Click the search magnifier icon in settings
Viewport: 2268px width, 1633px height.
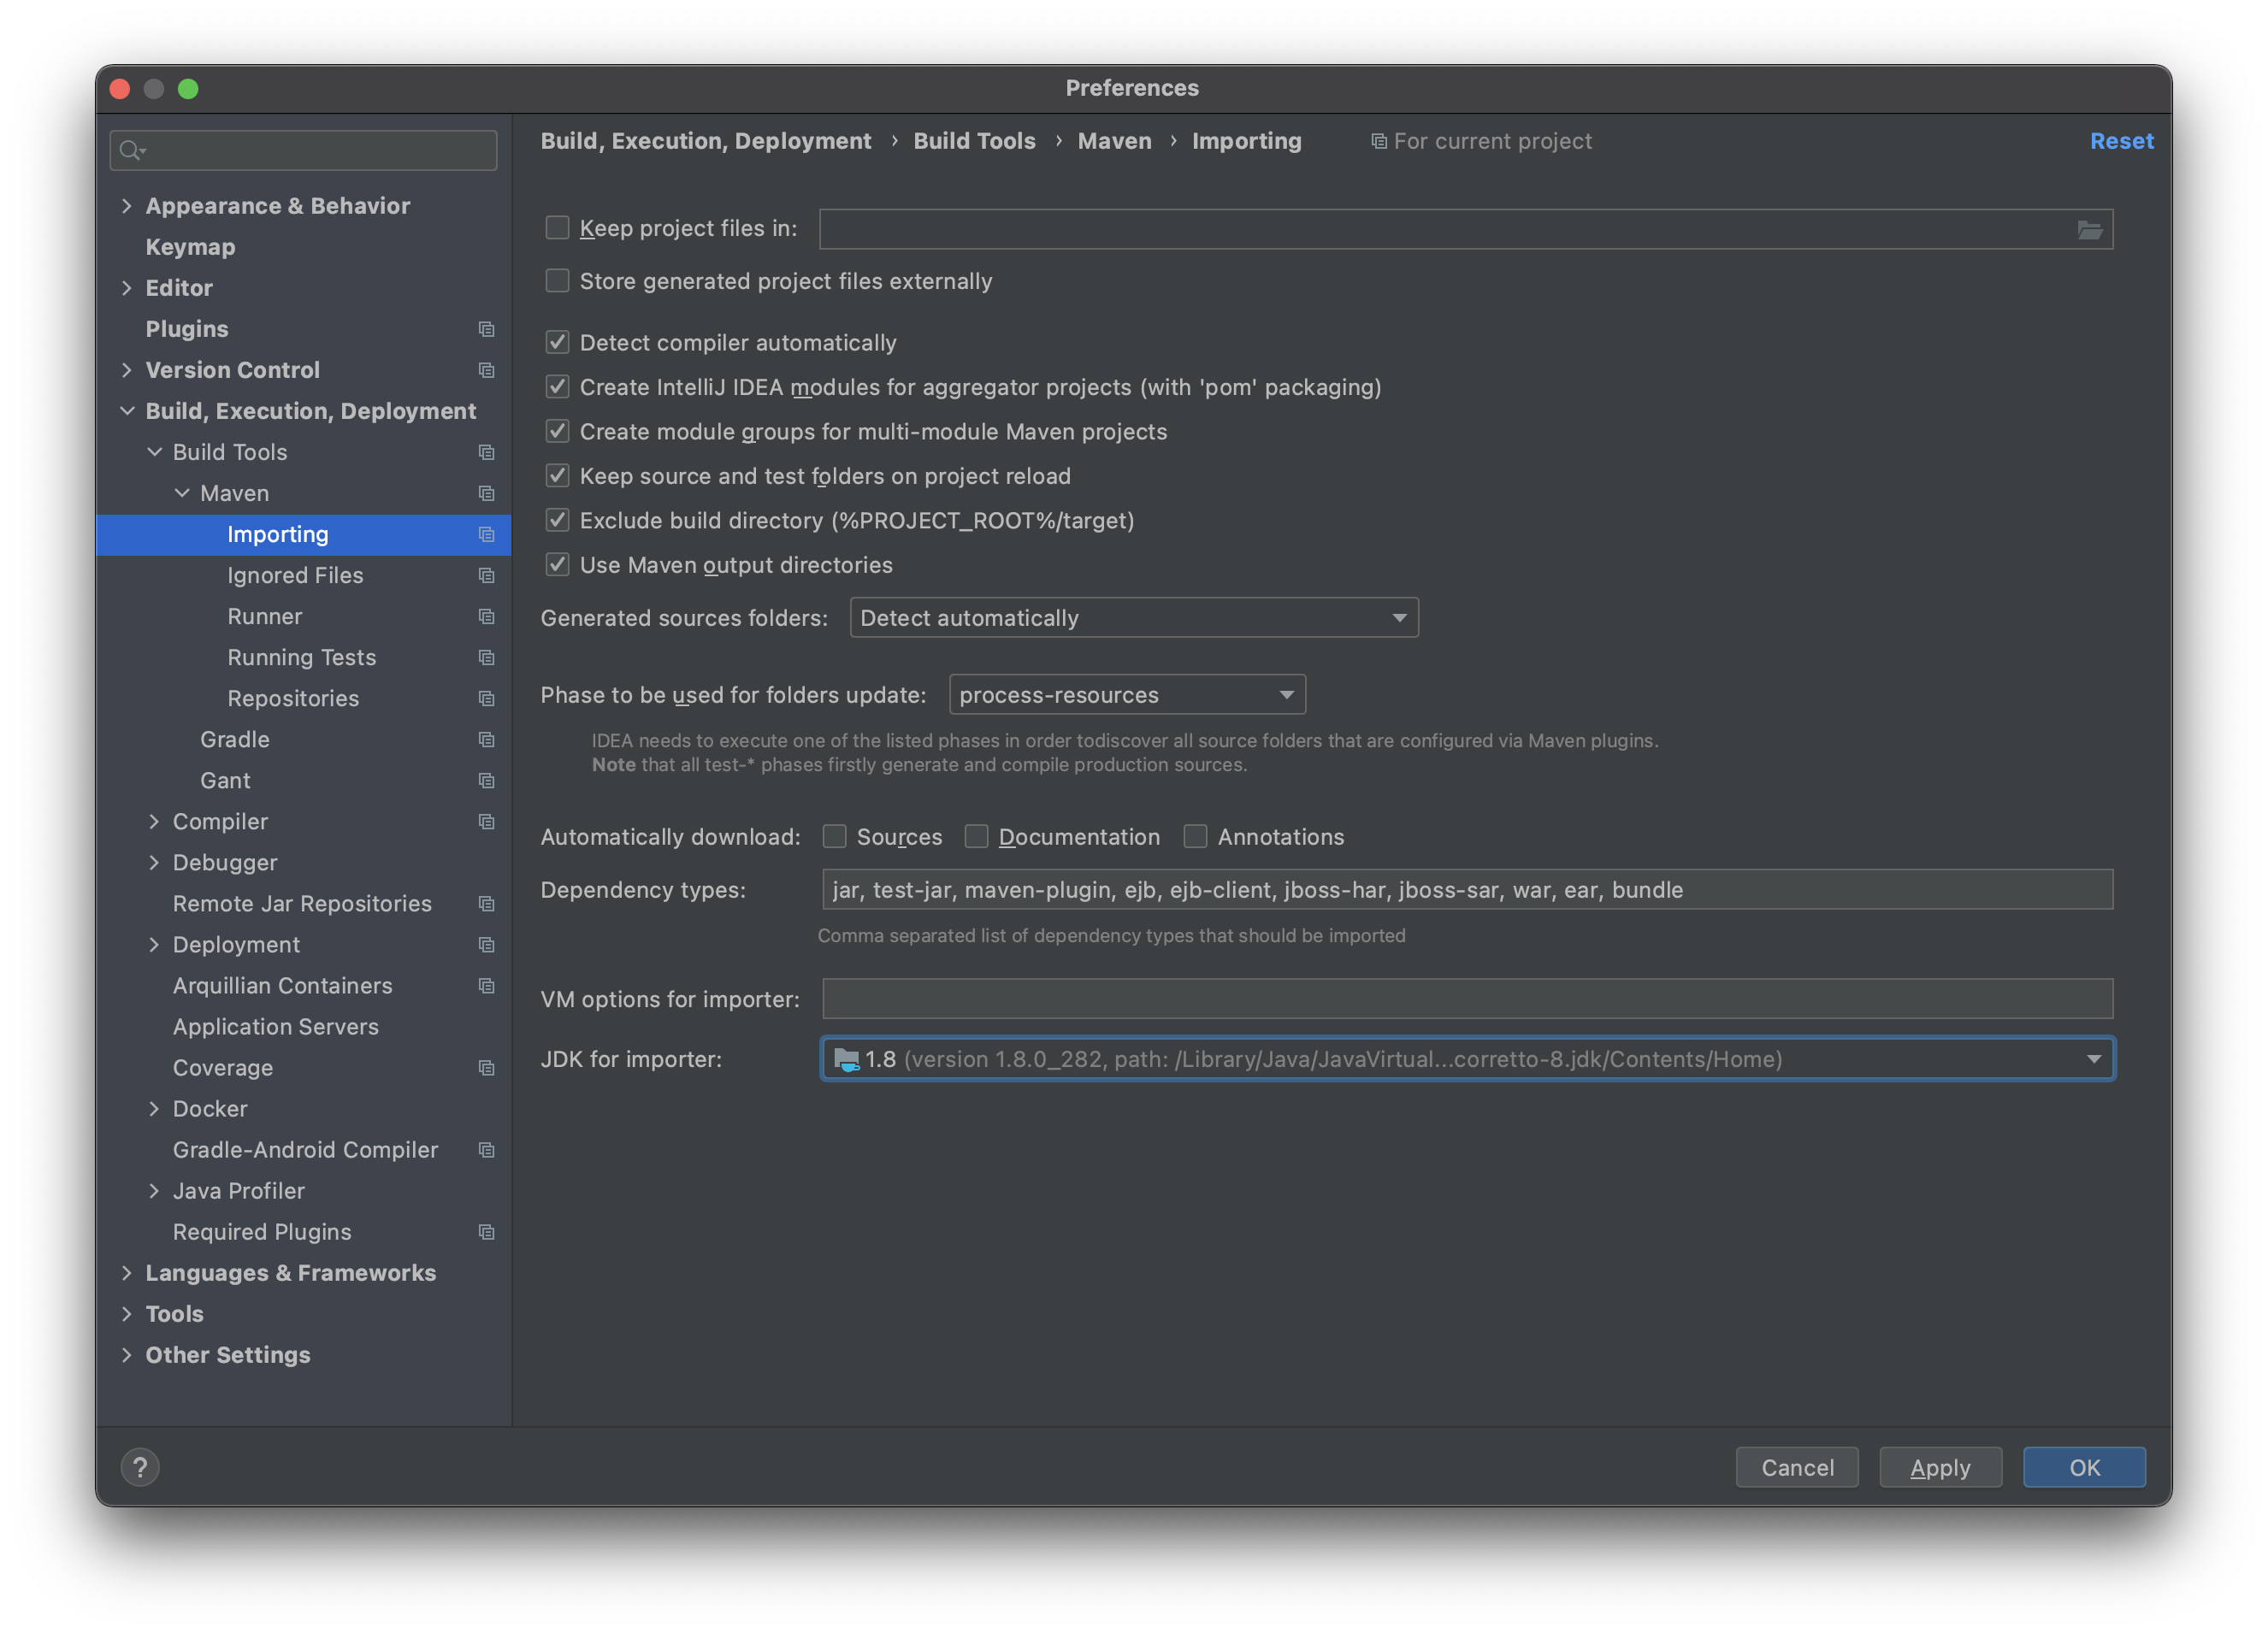(131, 150)
